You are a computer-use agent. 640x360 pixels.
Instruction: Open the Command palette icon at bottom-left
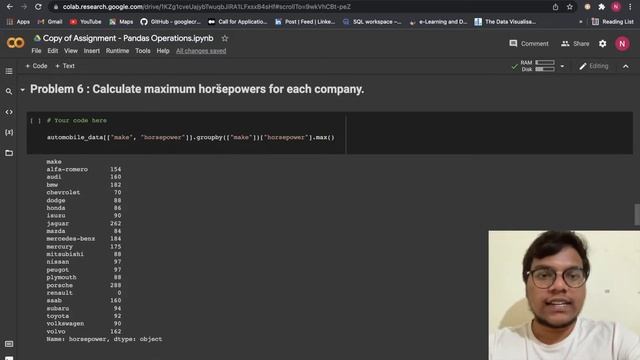click(9, 344)
